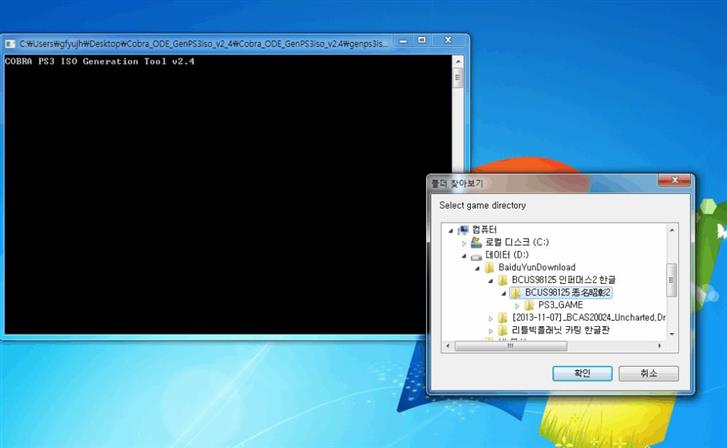Click the PS3_GAME folder icon
This screenshot has width=727, height=448.
[x=529, y=305]
